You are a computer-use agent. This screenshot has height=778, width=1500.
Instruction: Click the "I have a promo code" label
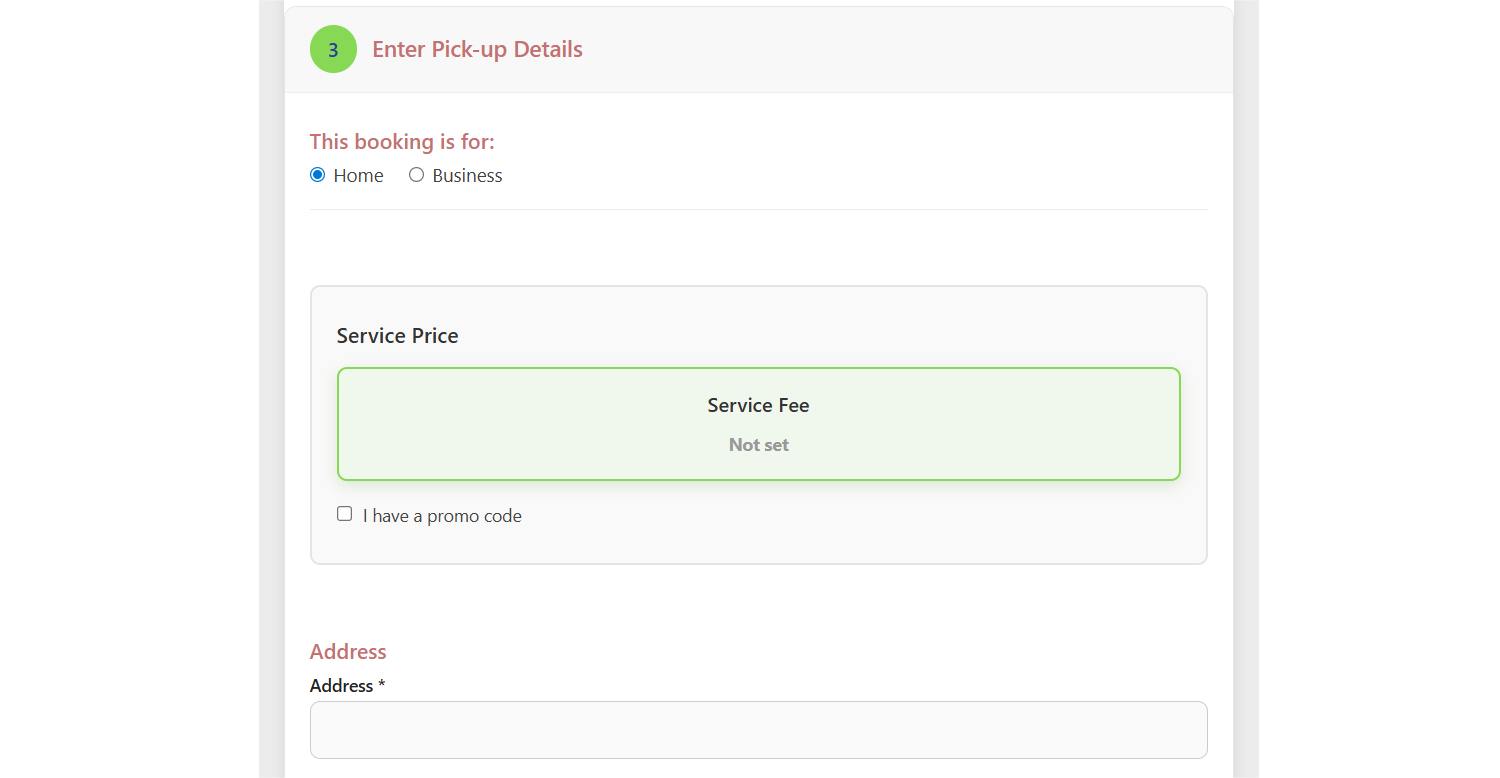point(442,516)
